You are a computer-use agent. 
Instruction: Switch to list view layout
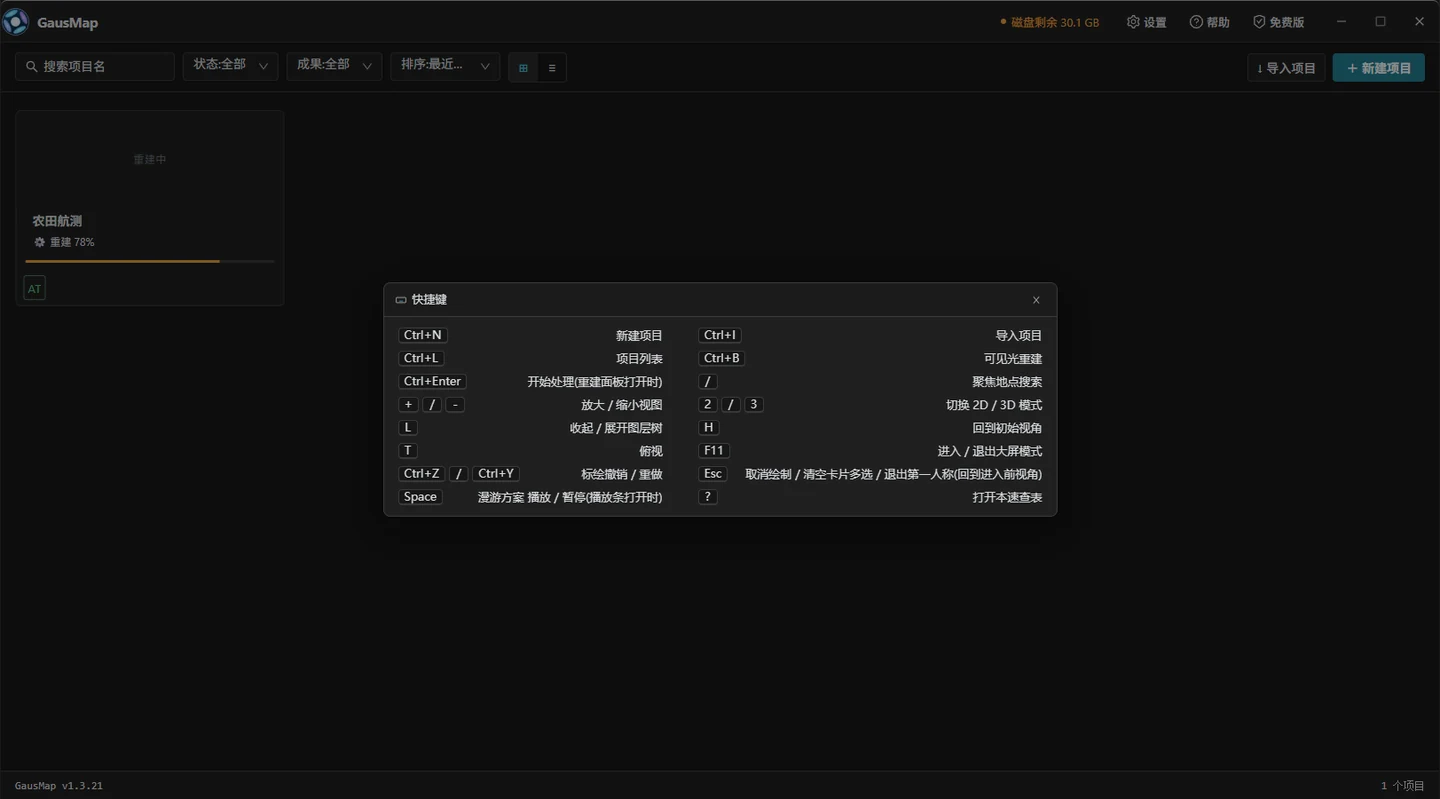coord(552,68)
